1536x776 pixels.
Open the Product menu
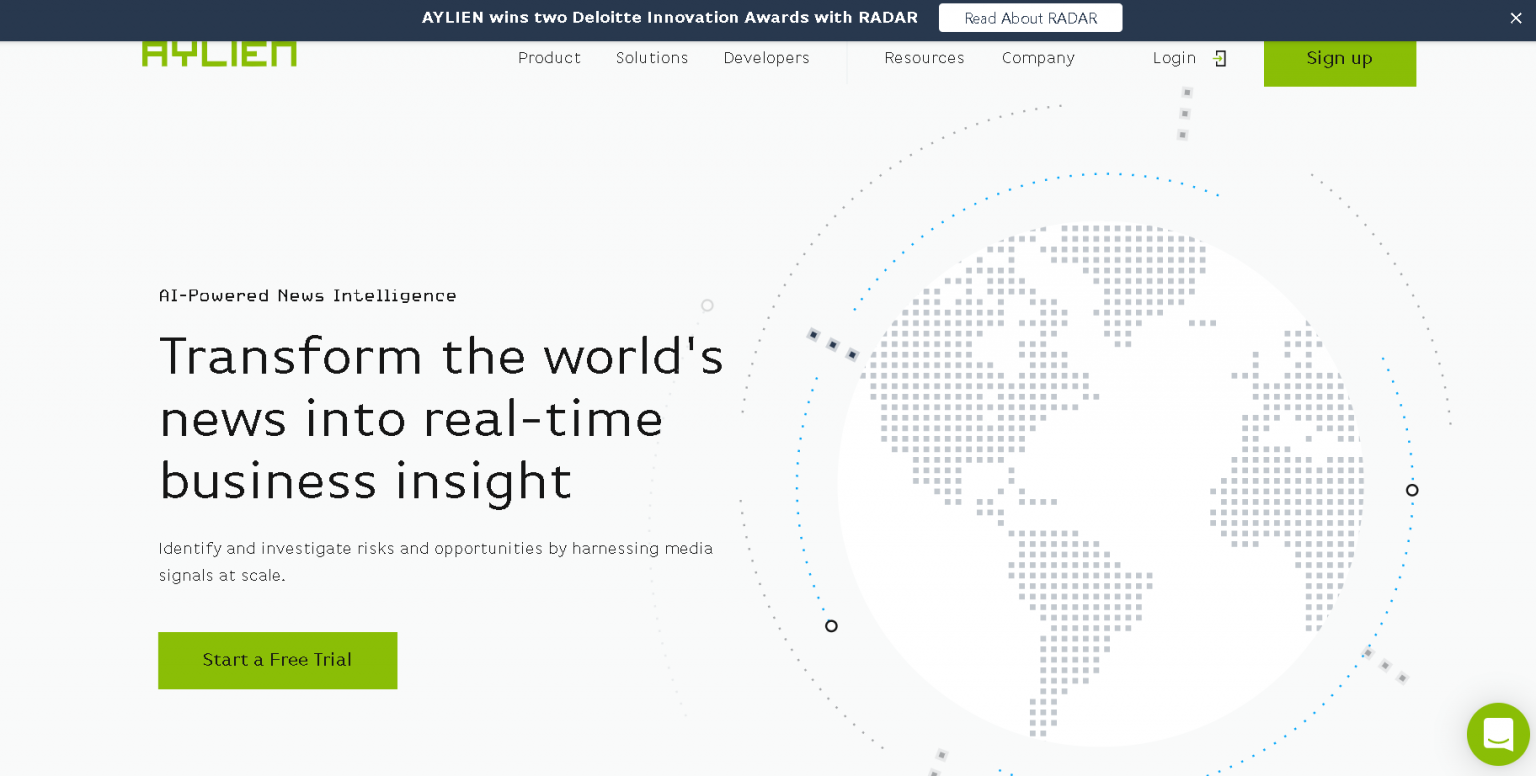point(549,58)
